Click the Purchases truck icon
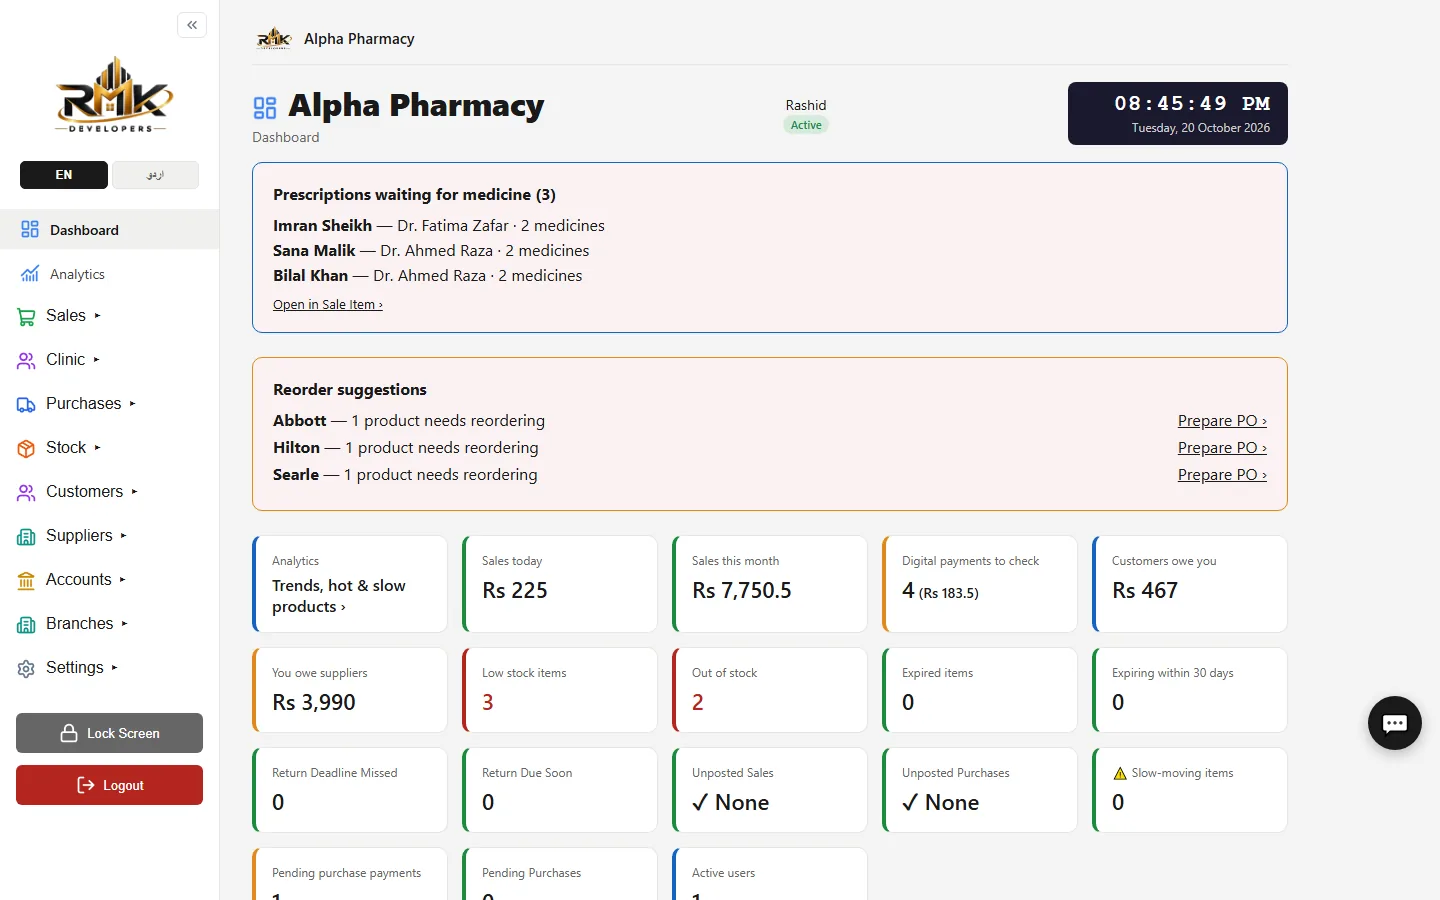The height and width of the screenshot is (900, 1440). (26, 405)
